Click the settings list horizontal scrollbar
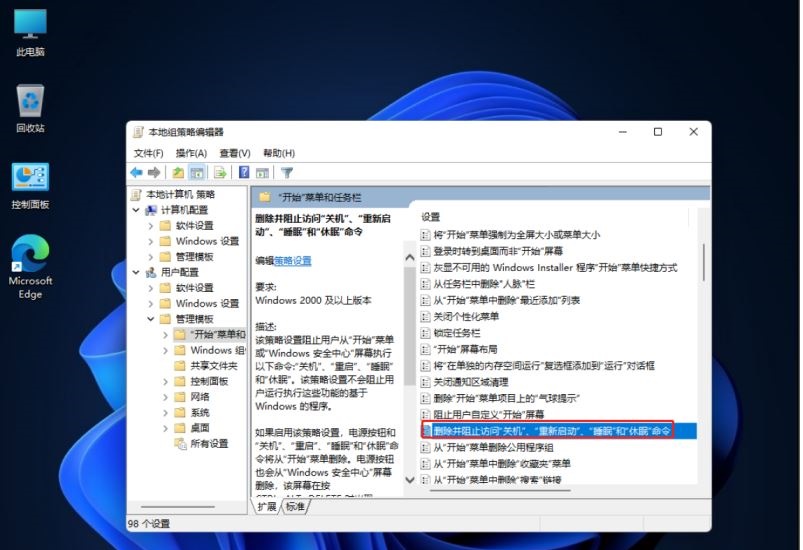Viewport: 803px width, 550px height. point(500,490)
